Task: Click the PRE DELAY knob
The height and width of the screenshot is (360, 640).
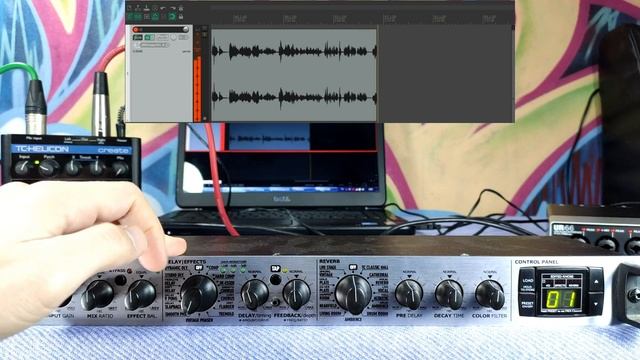Action: (409, 294)
